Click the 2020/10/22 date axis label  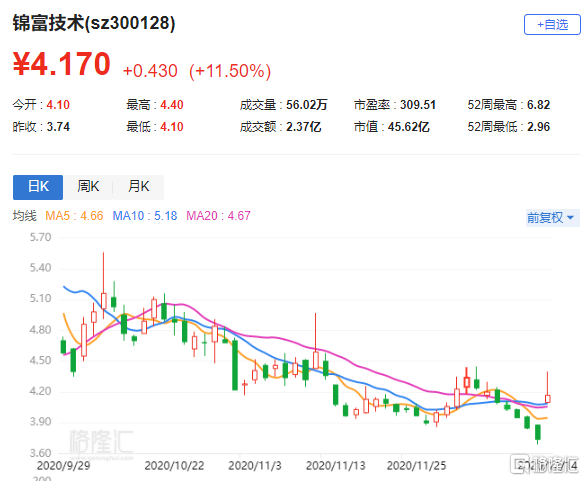coord(174,466)
